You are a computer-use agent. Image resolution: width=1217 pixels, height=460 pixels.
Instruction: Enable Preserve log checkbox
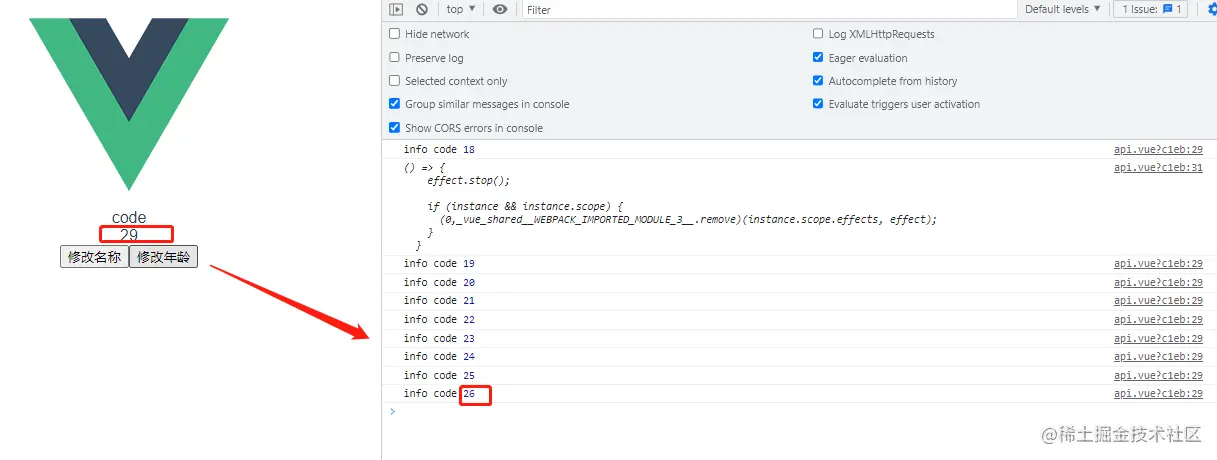pyautogui.click(x=394, y=58)
